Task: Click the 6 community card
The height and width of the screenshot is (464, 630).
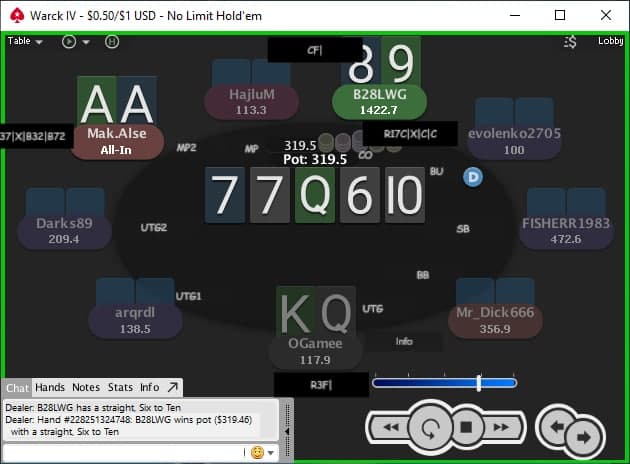Action: pyautogui.click(x=360, y=195)
